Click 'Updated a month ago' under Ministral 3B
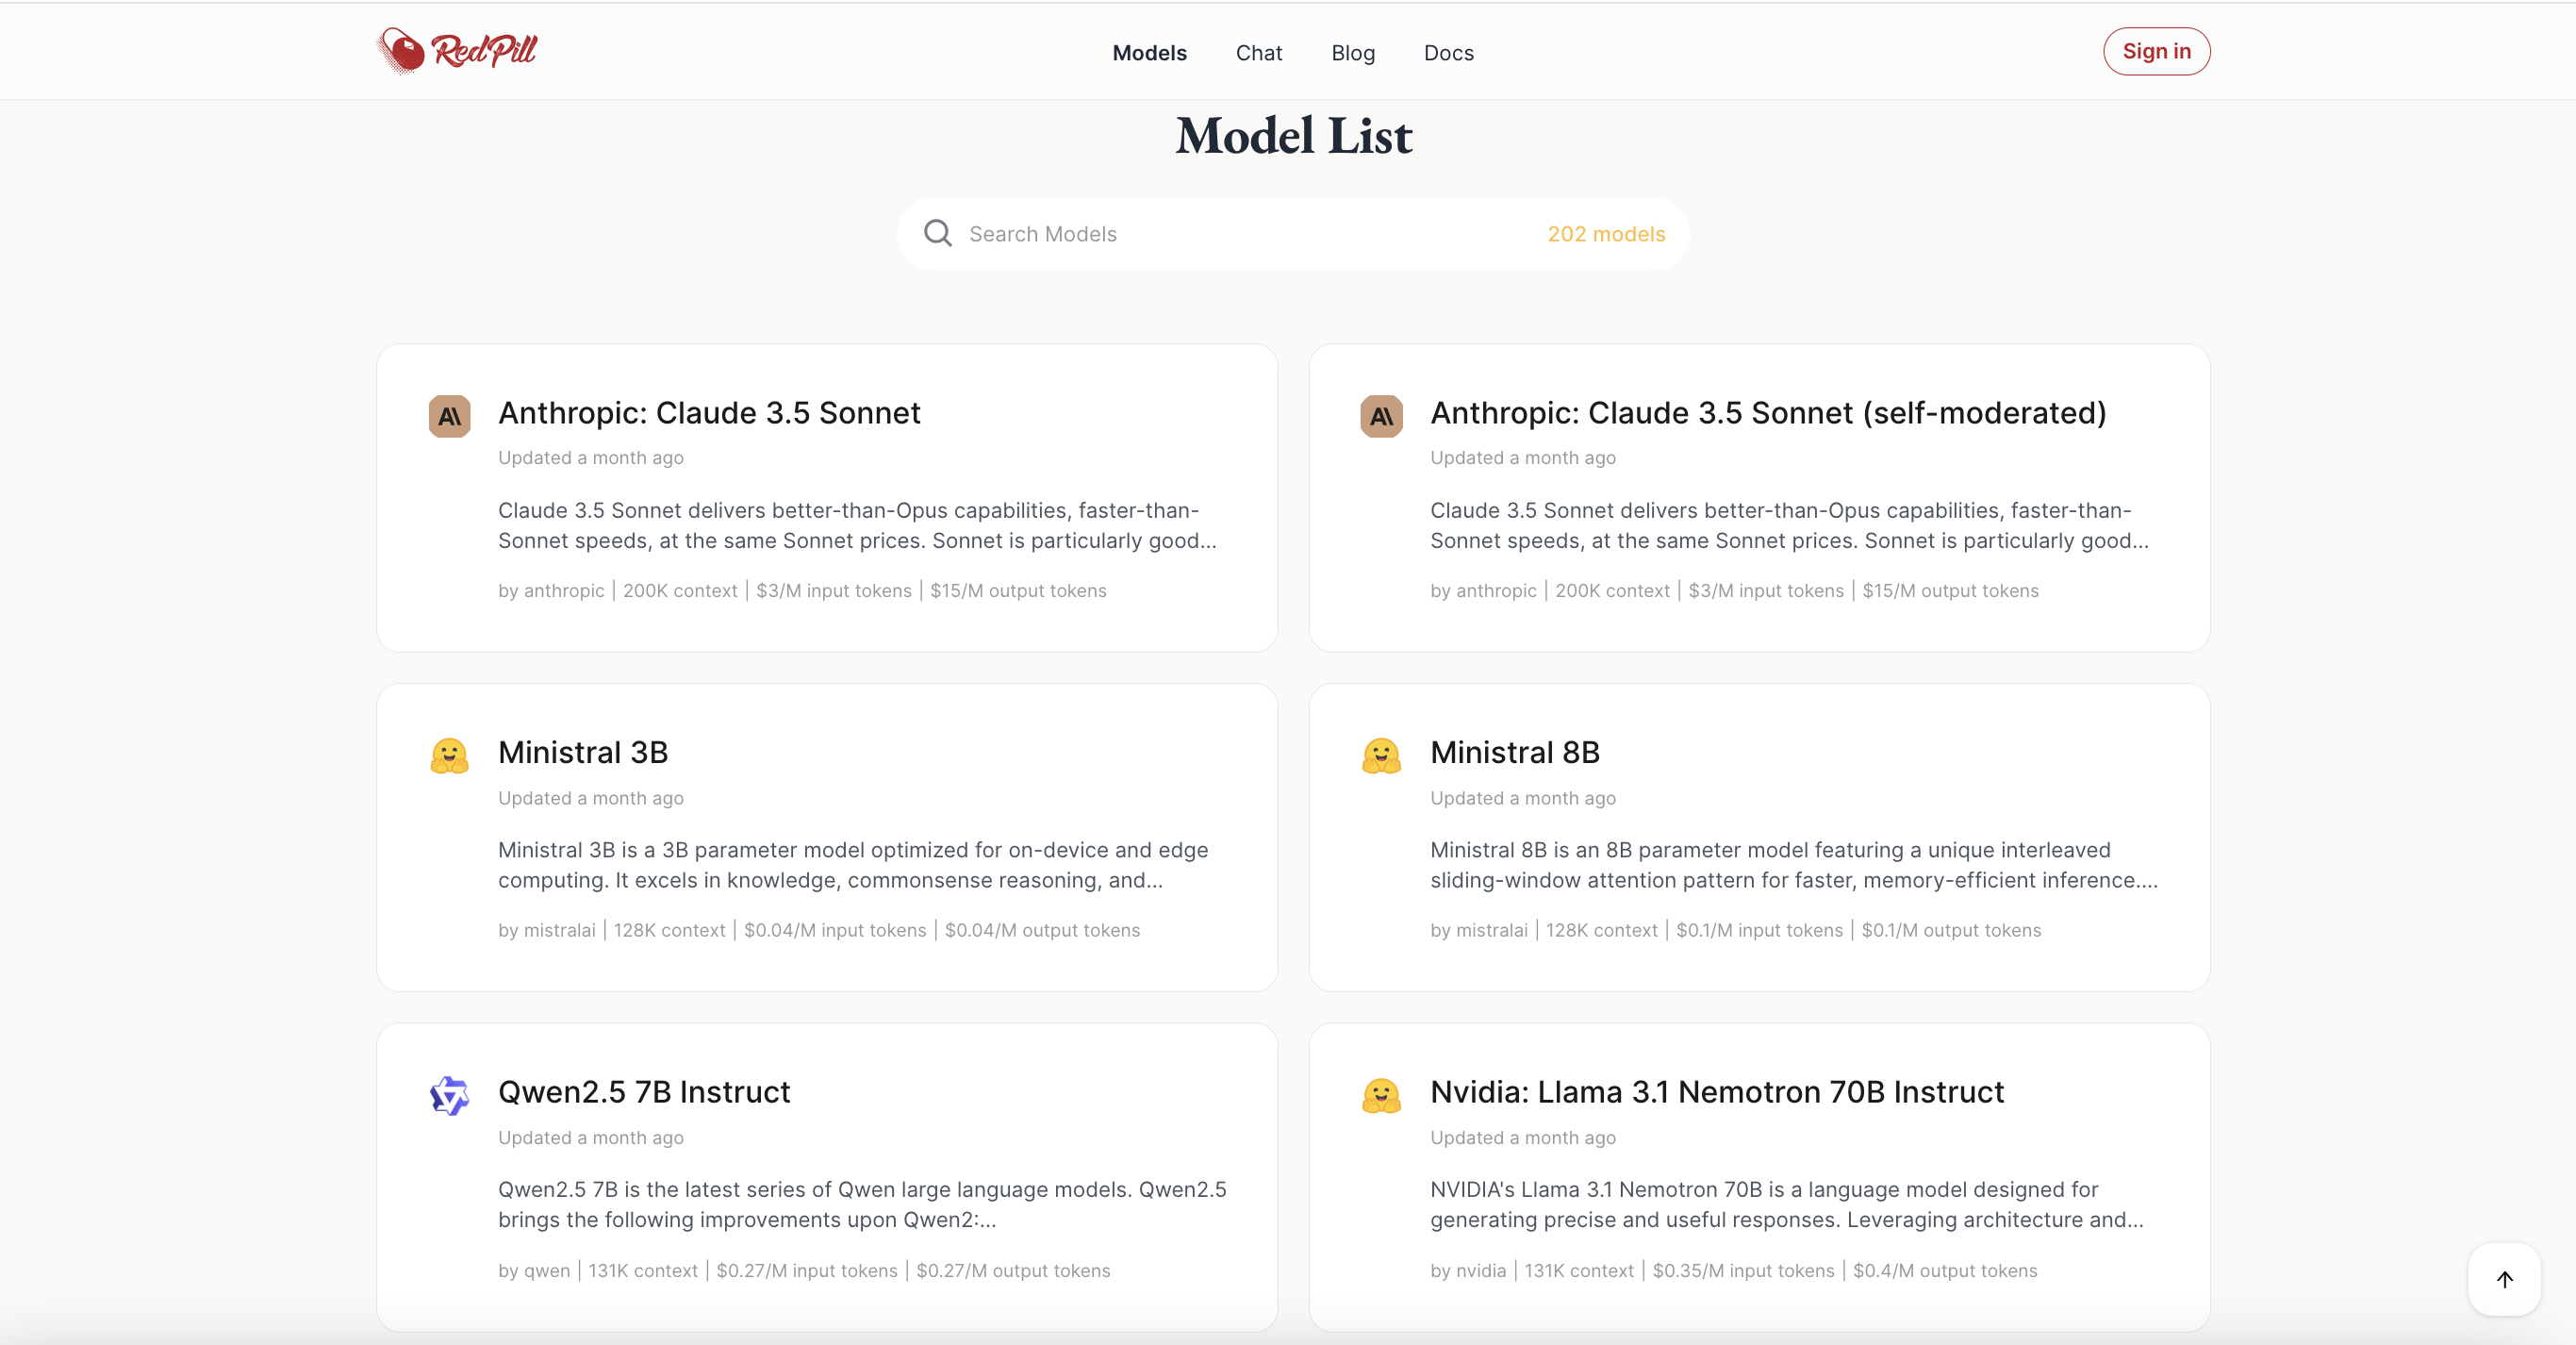The width and height of the screenshot is (2576, 1345). [x=591, y=798]
